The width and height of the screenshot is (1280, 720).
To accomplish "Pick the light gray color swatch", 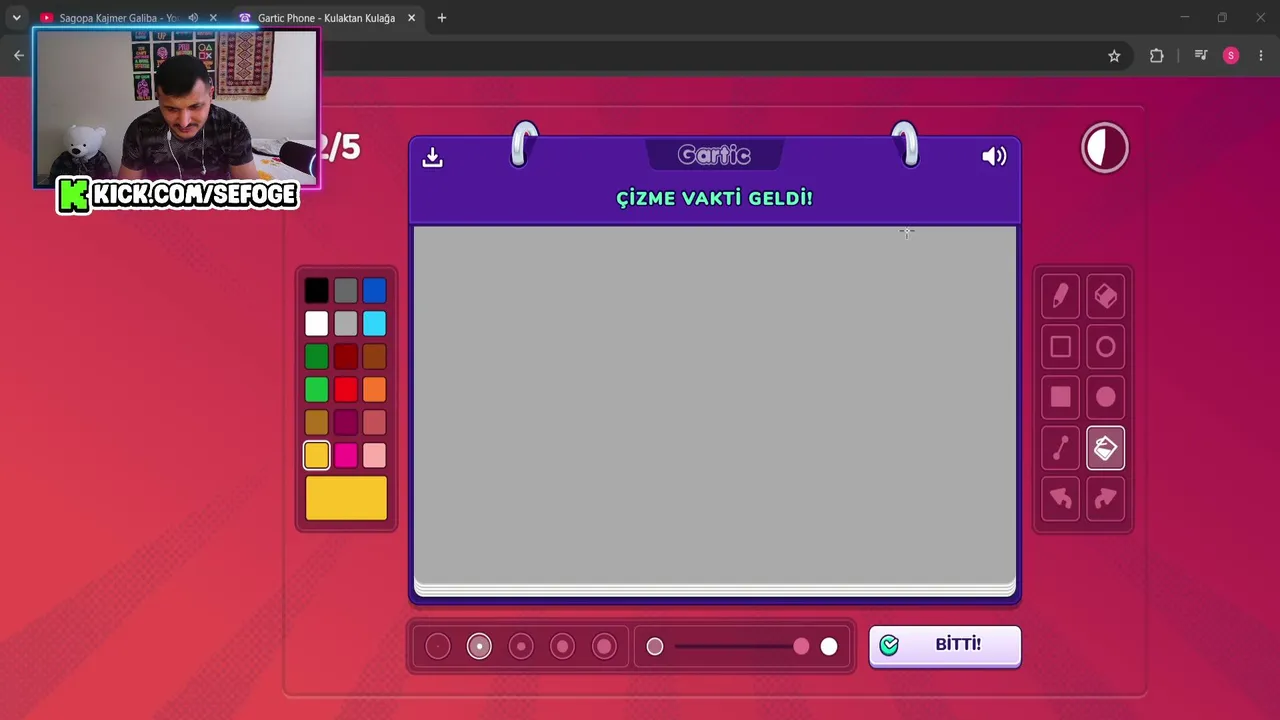I will (345, 324).
